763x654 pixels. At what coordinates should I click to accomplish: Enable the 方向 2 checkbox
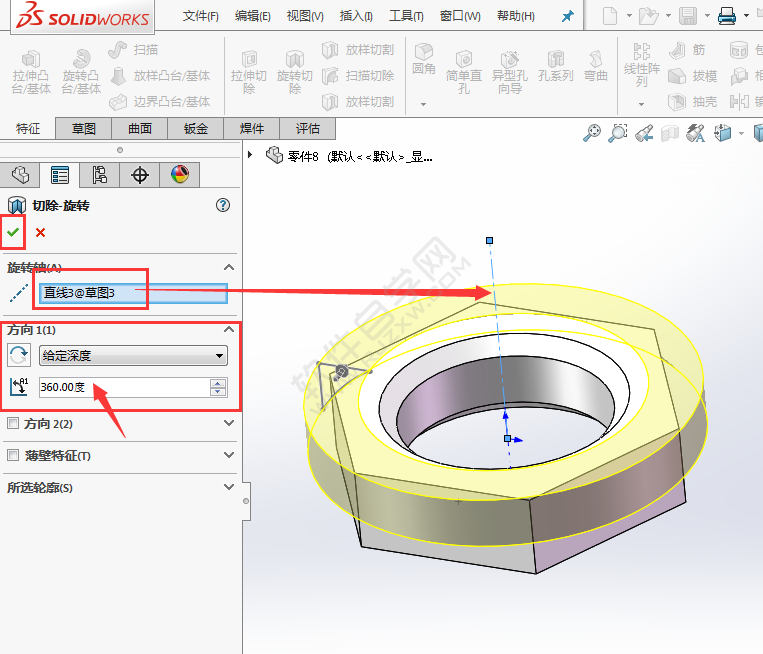[x=13, y=423]
